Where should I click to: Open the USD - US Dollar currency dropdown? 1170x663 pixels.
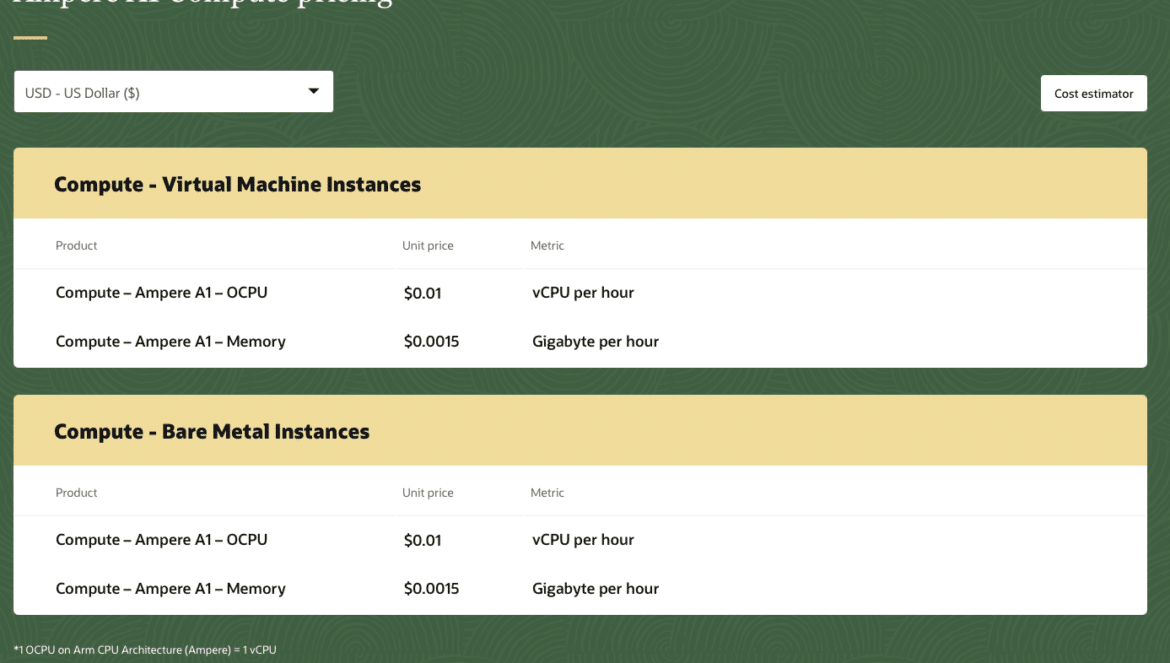(173, 92)
